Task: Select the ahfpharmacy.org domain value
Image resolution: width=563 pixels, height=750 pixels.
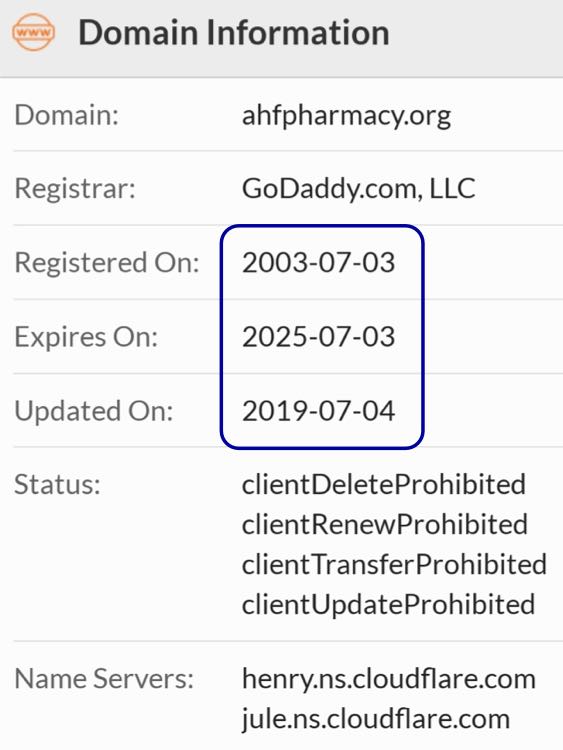Action: 346,116
